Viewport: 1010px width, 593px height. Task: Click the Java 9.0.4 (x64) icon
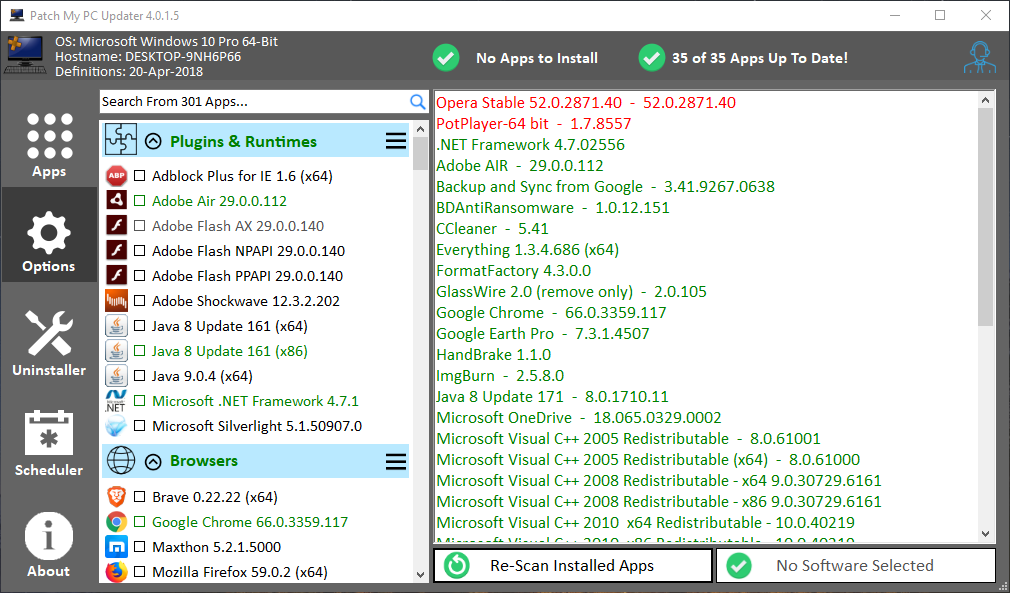[117, 376]
